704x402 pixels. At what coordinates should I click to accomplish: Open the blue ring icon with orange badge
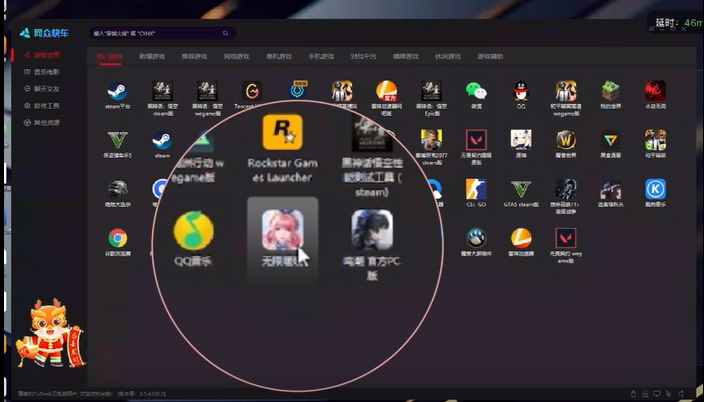point(297,91)
